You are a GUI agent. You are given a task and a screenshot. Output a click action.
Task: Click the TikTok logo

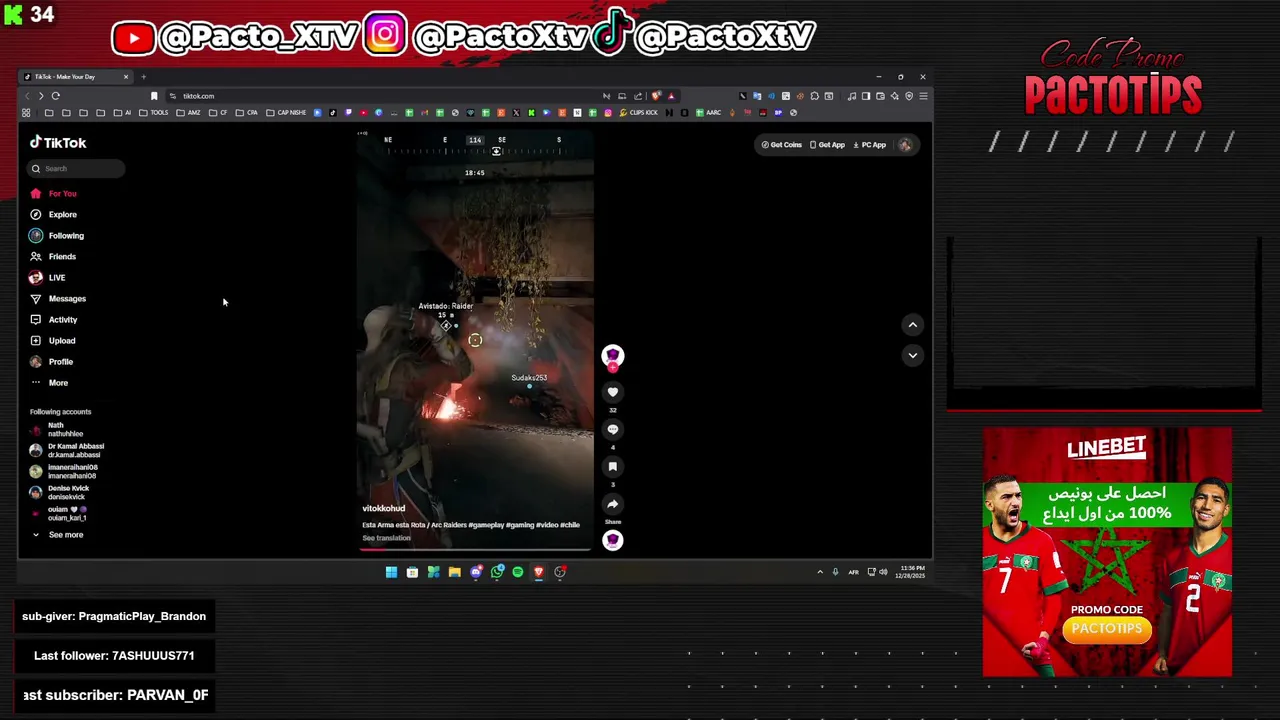(58, 142)
